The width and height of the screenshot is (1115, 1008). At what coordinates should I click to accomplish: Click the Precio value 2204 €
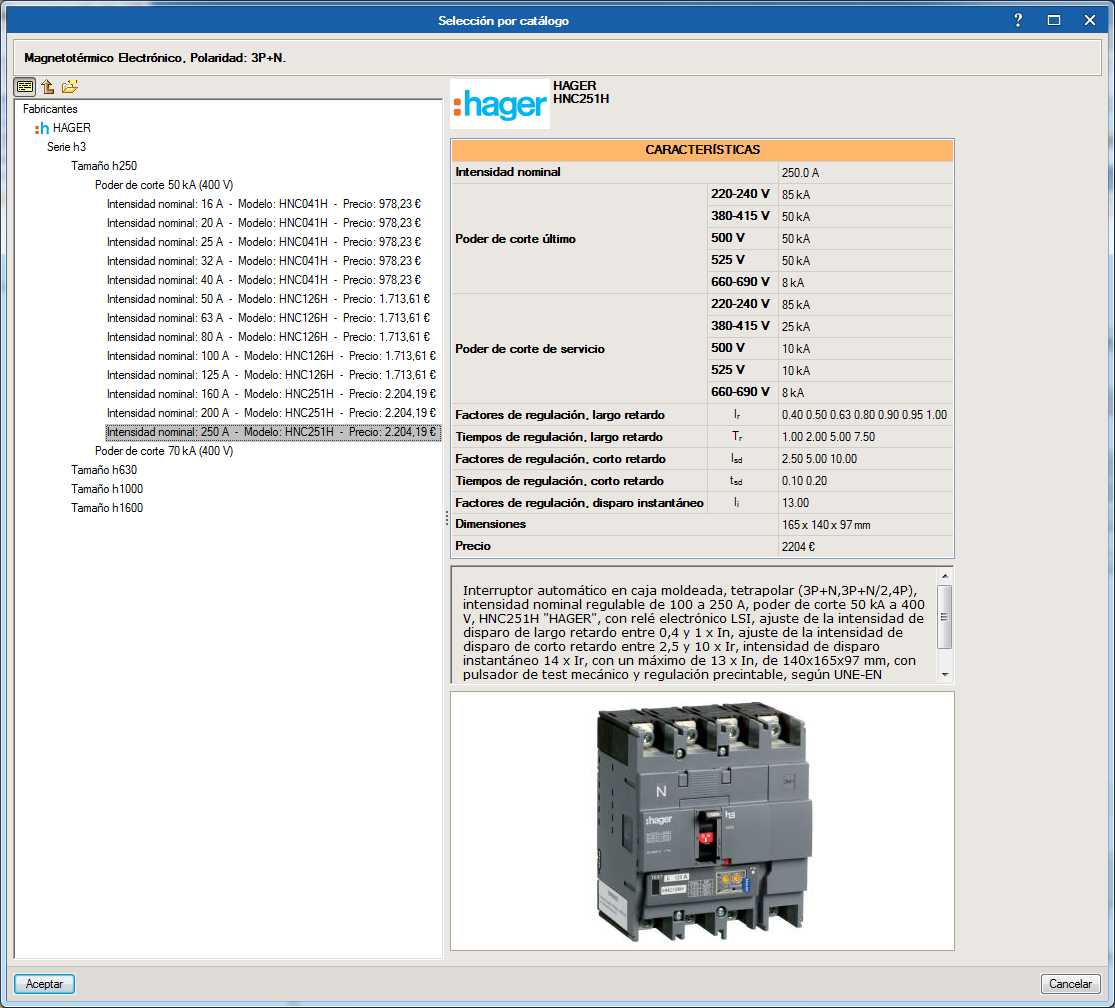799,547
